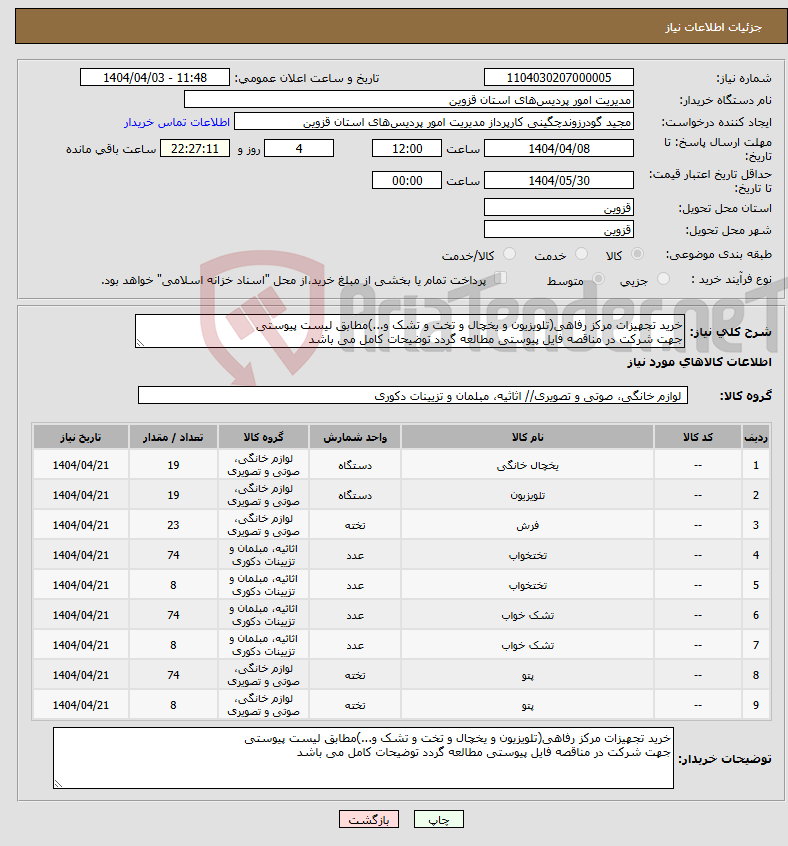The height and width of the screenshot is (846, 788).
Task: Click the deadline hour field 12:00
Action: click(407, 148)
